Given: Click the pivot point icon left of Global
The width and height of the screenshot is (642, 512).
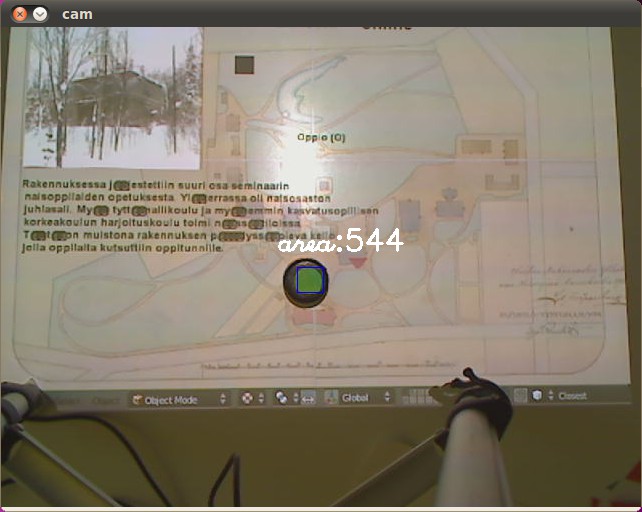Looking at the screenshot, I should click(282, 398).
